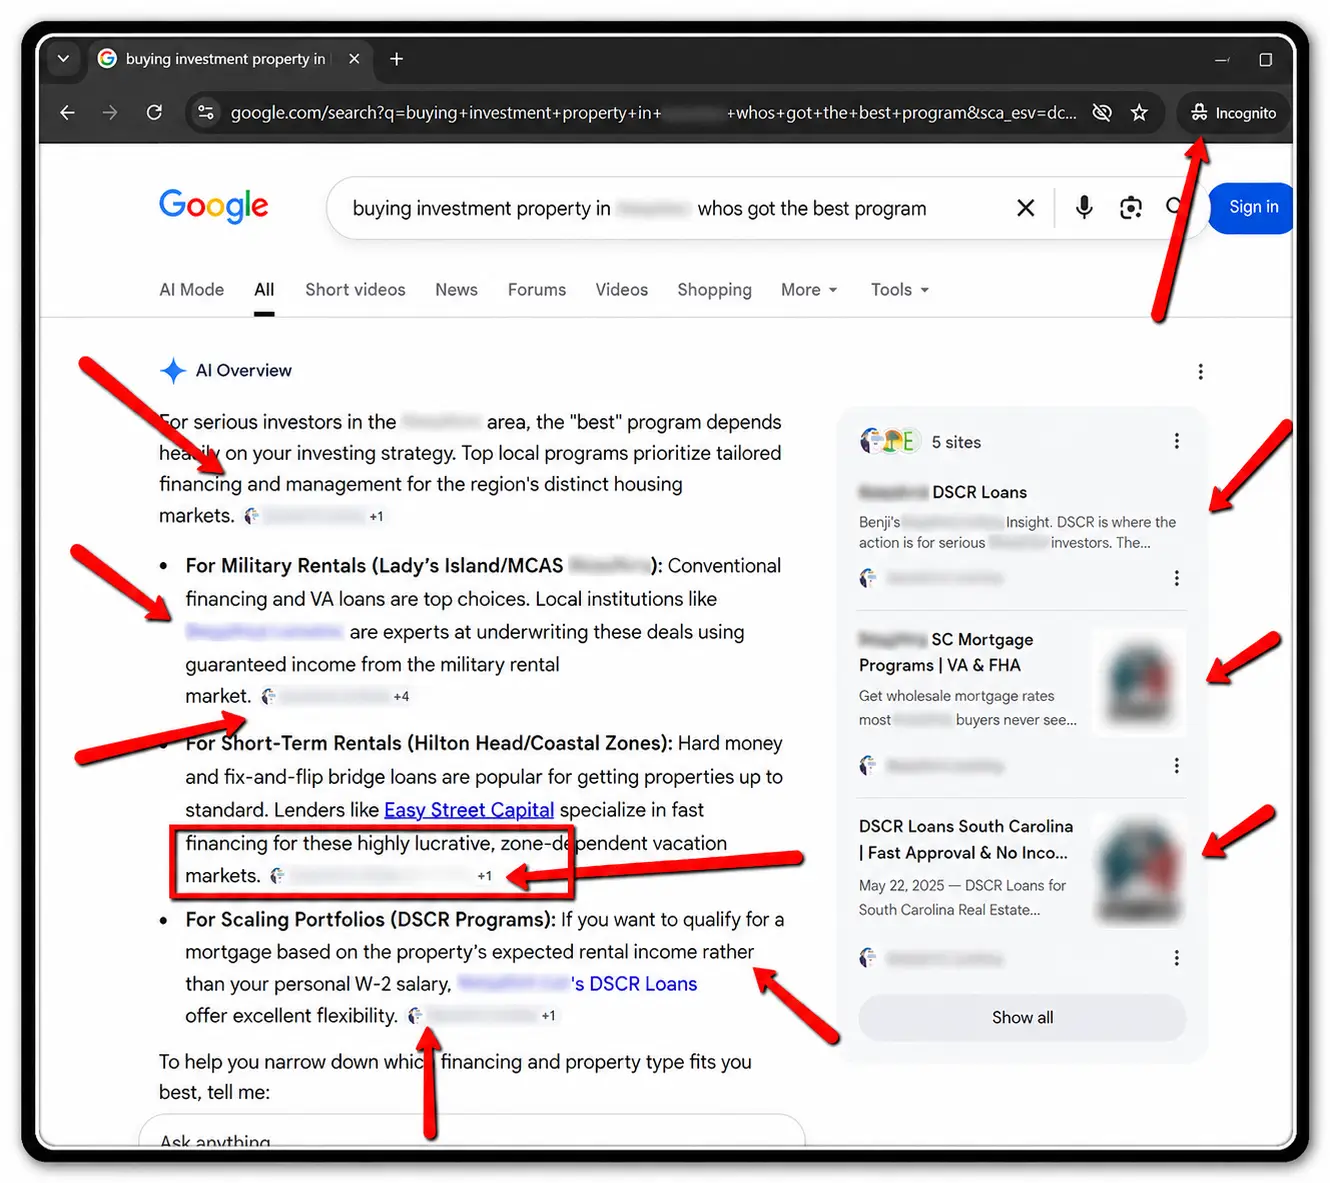The image size is (1330, 1183).
Task: Switch to AI Mode tab
Action: [191, 290]
